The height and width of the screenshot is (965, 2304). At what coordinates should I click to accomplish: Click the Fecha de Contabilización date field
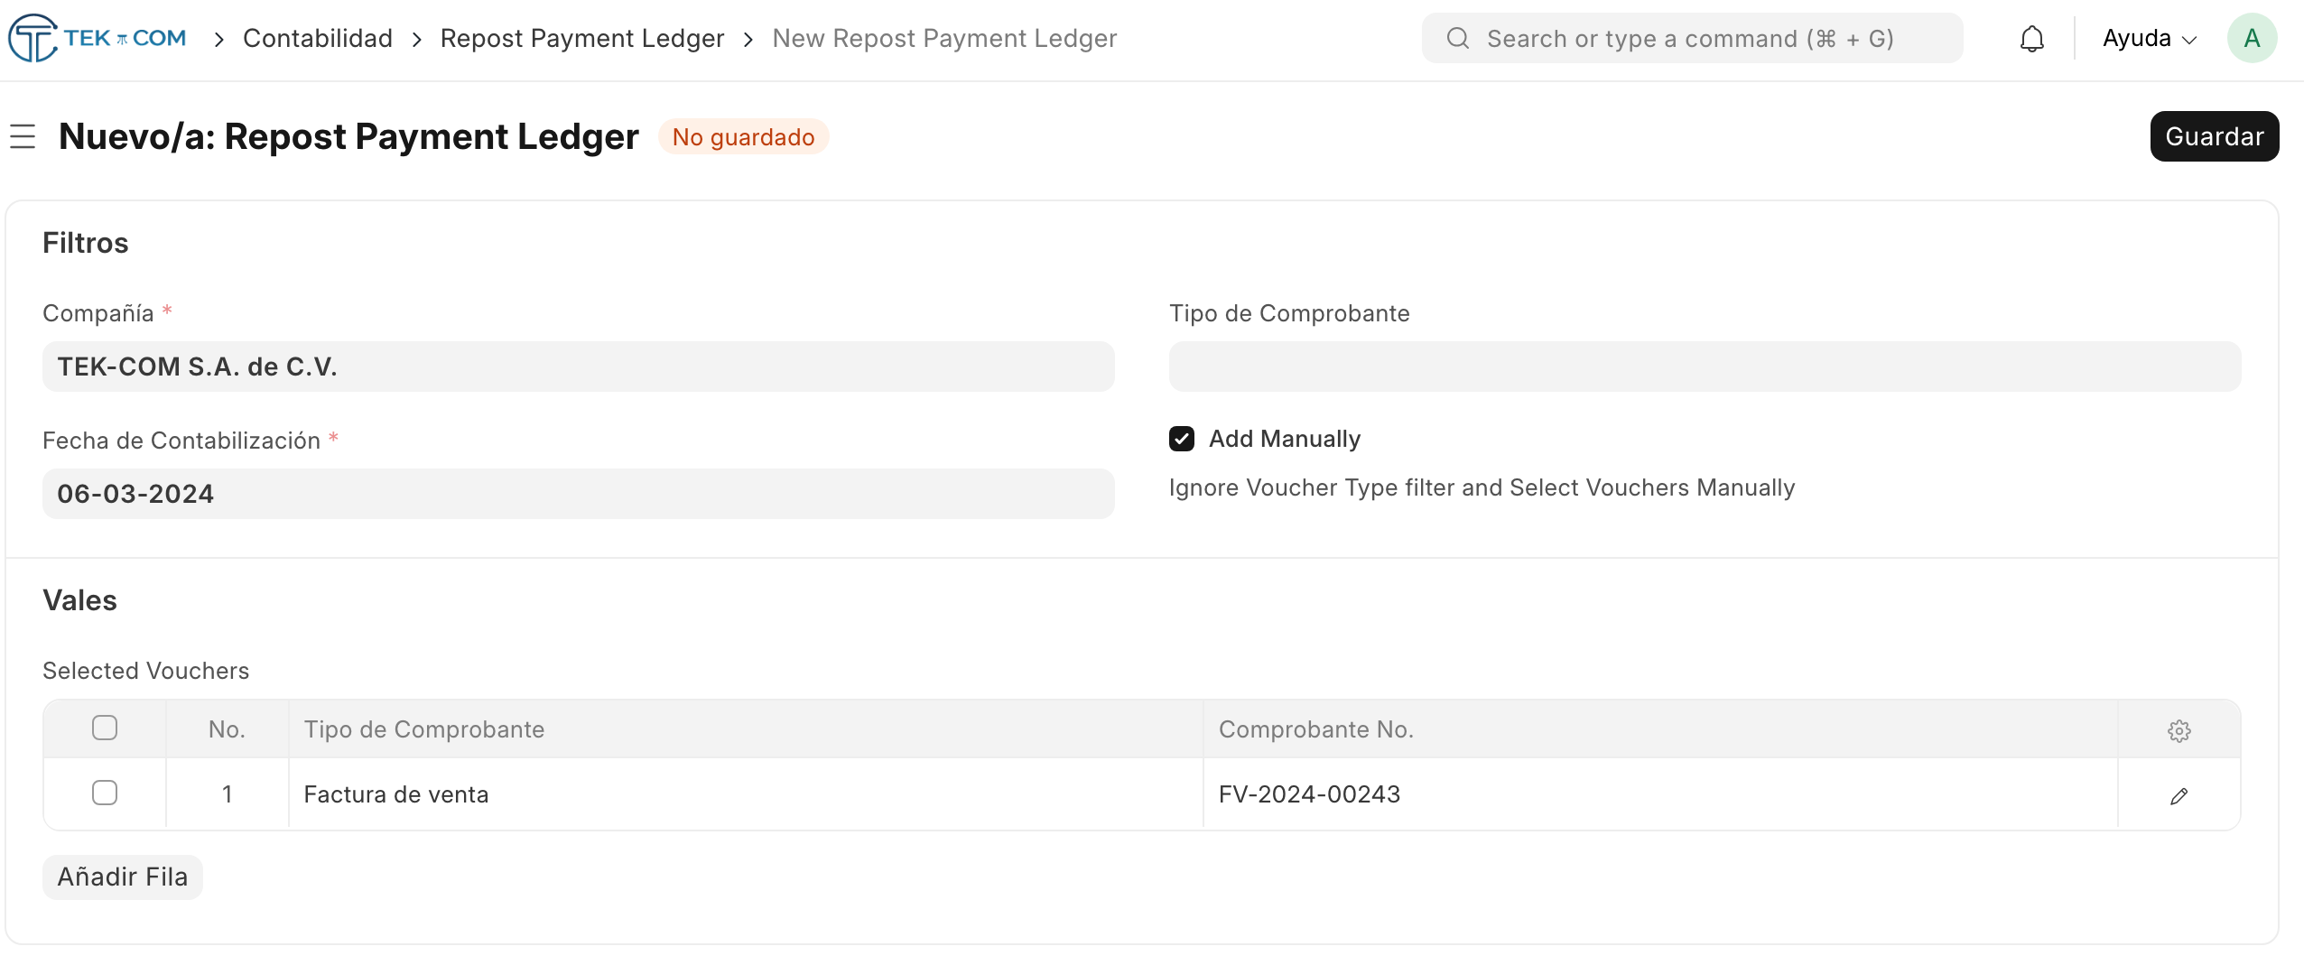click(578, 494)
